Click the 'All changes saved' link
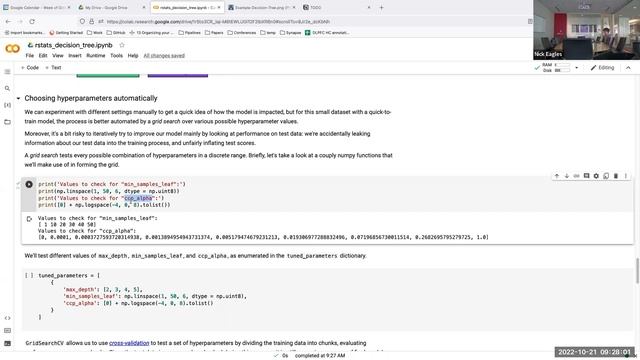The width and height of the screenshot is (640, 360). point(164,56)
